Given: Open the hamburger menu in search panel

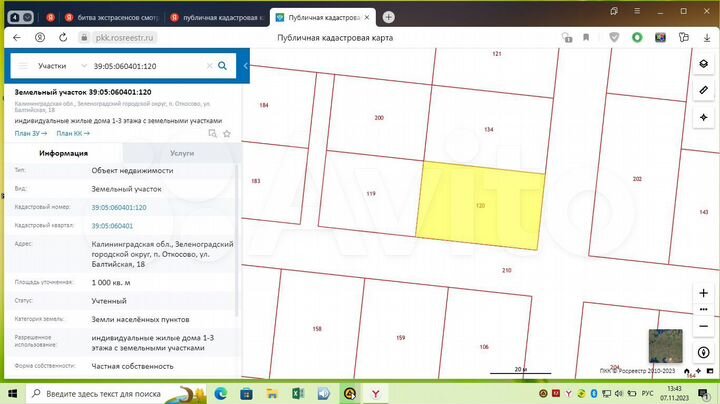Looking at the screenshot, I should point(21,66).
